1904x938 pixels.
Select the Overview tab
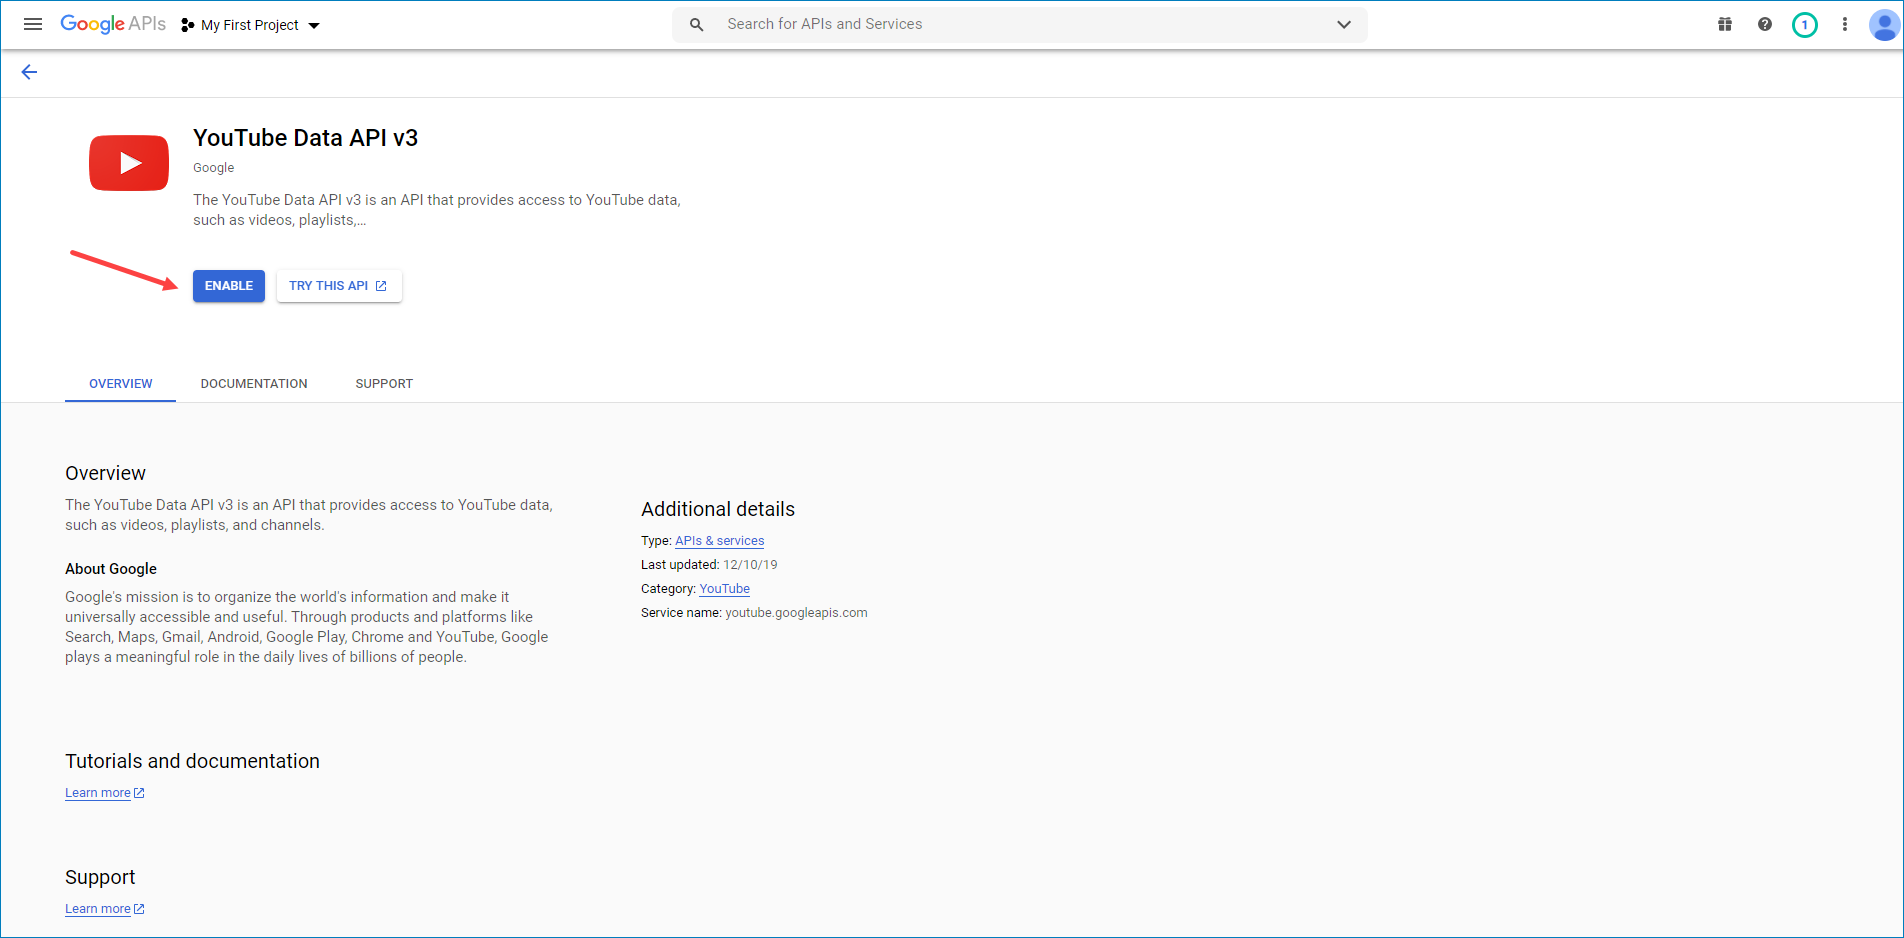121,384
